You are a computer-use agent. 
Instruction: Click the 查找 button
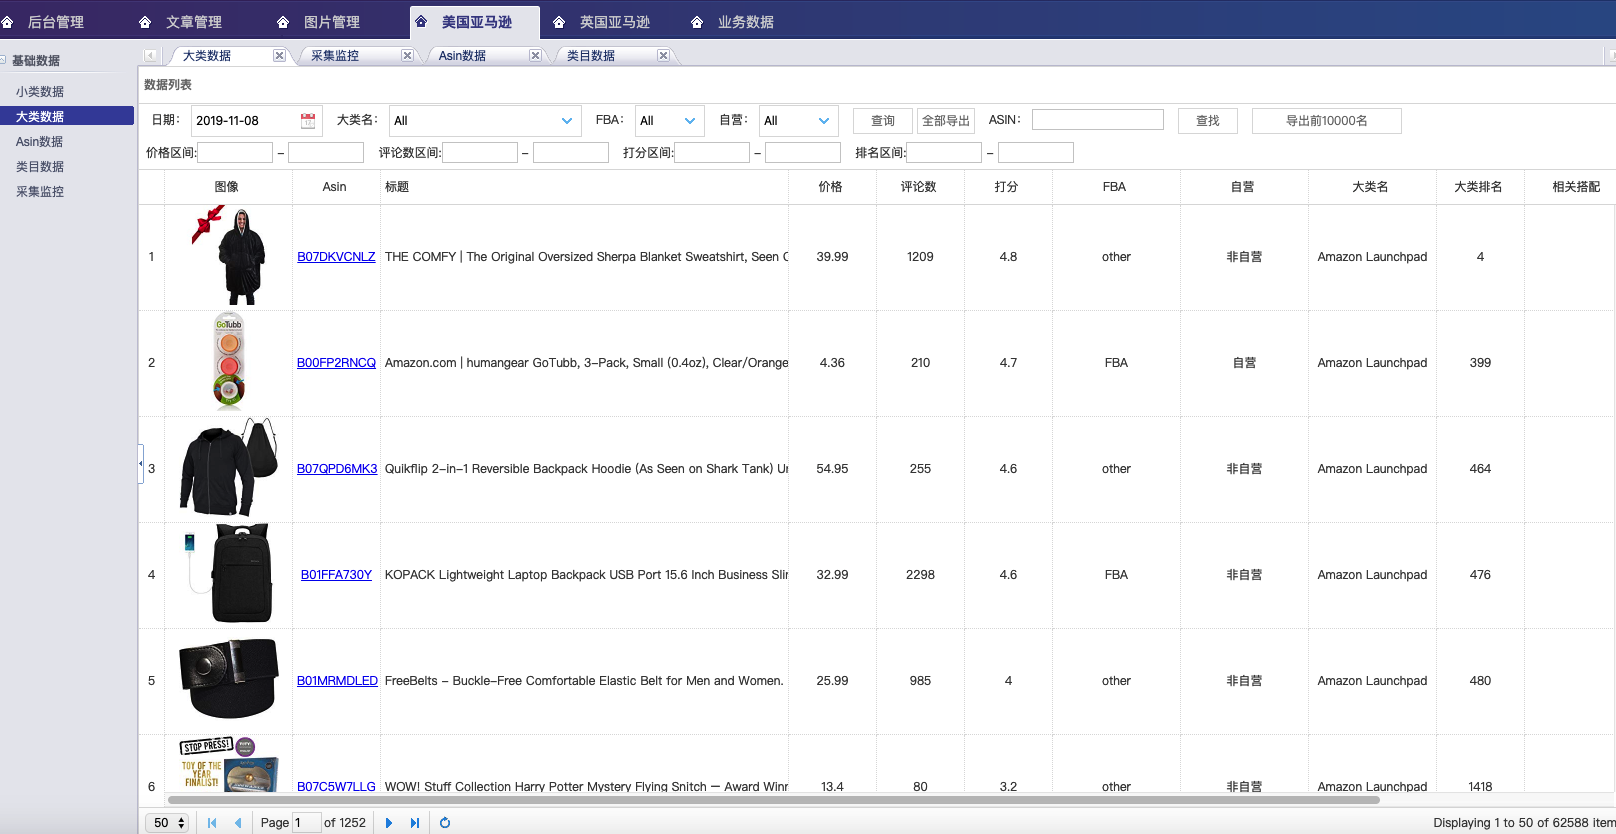1208,121
